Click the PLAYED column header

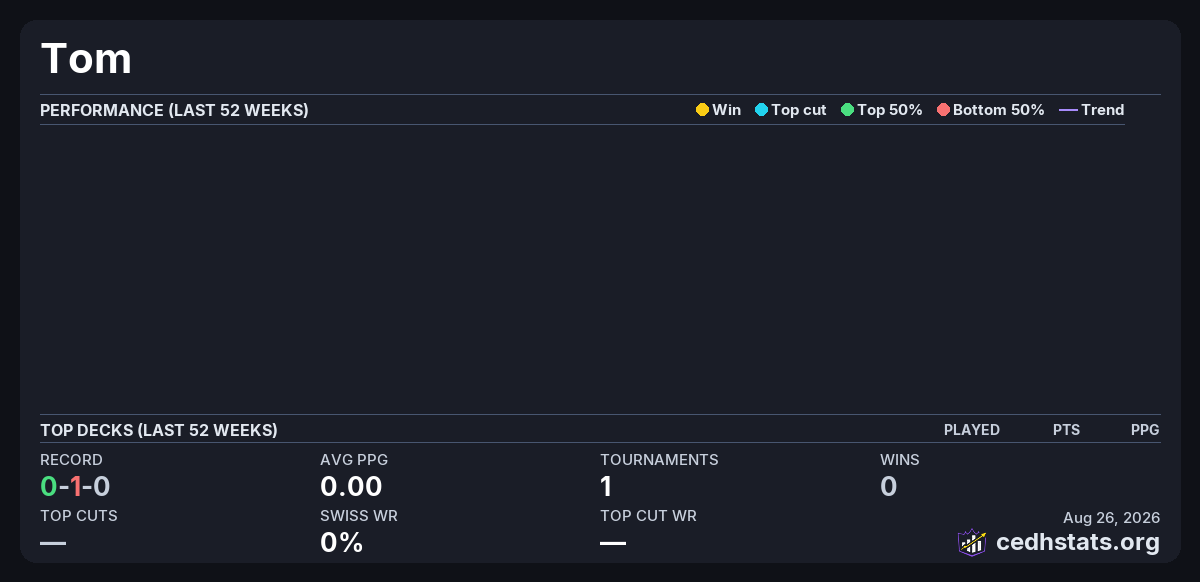coord(972,430)
